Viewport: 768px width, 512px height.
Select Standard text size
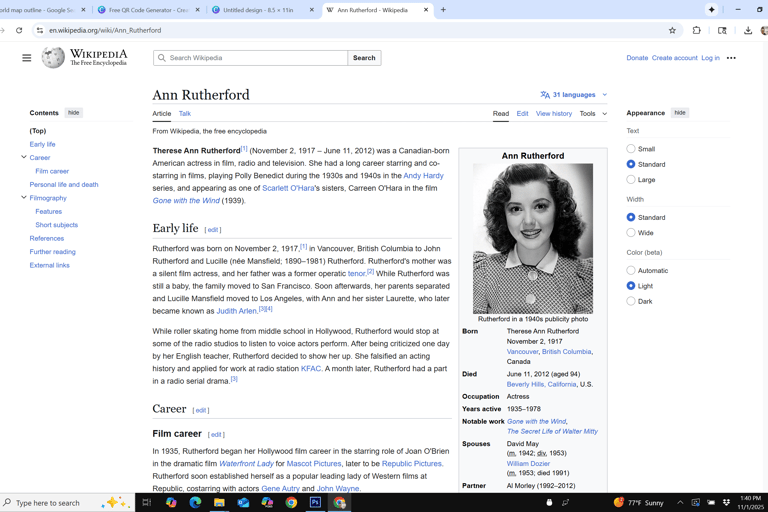coord(631,164)
